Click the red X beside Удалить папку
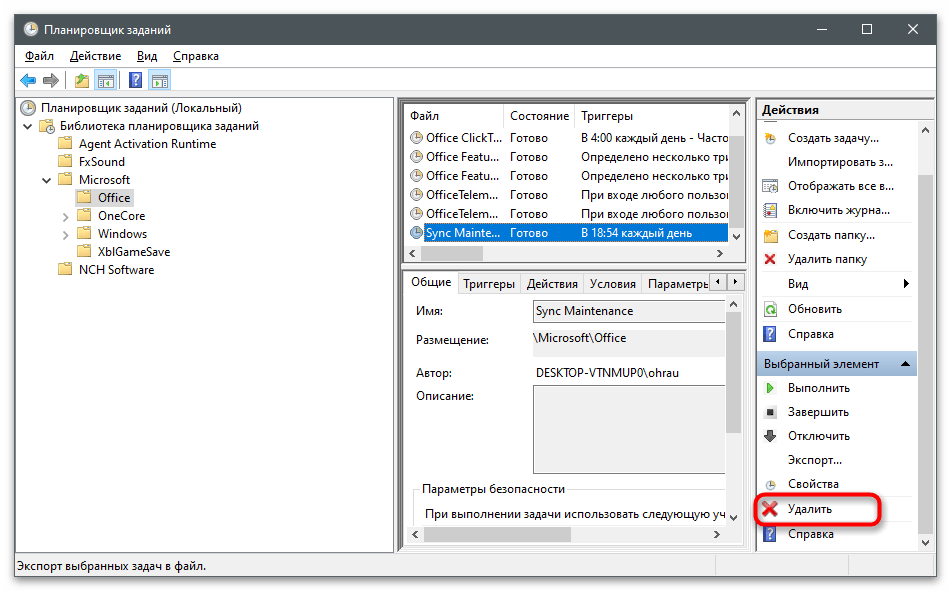The image size is (951, 591). pos(770,259)
